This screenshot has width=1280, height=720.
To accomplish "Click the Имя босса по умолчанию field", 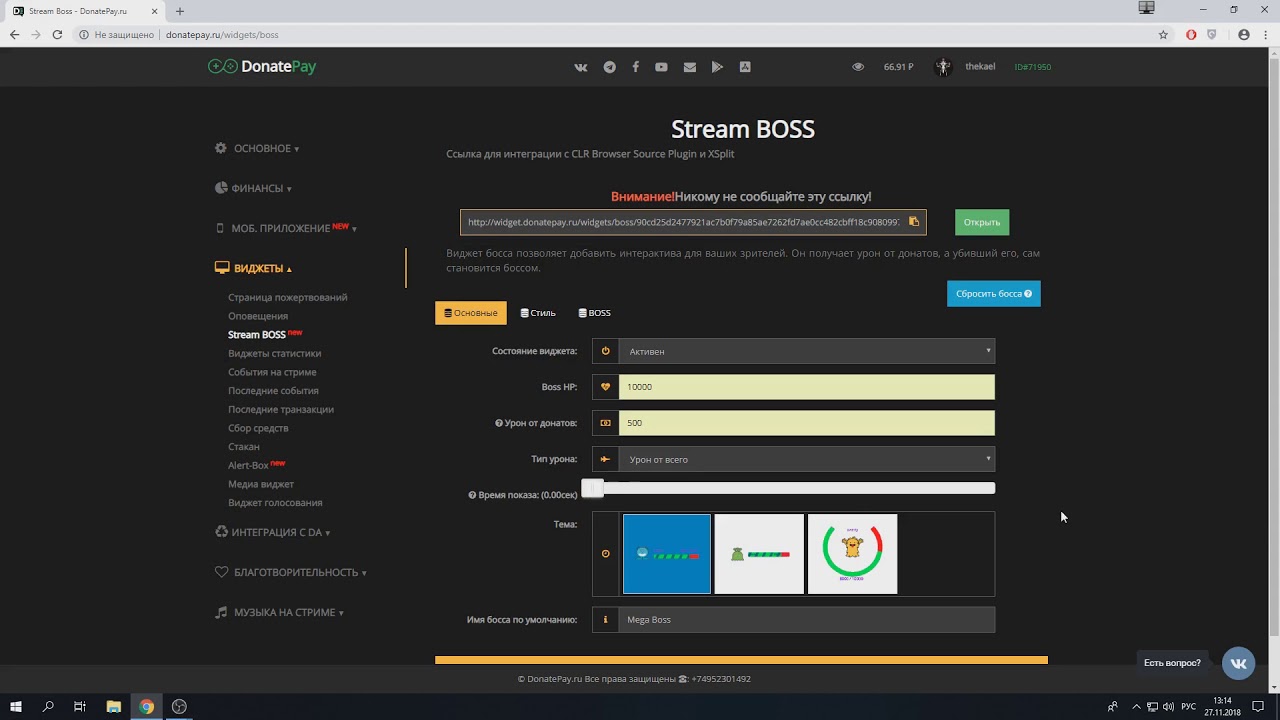I will (806, 620).
